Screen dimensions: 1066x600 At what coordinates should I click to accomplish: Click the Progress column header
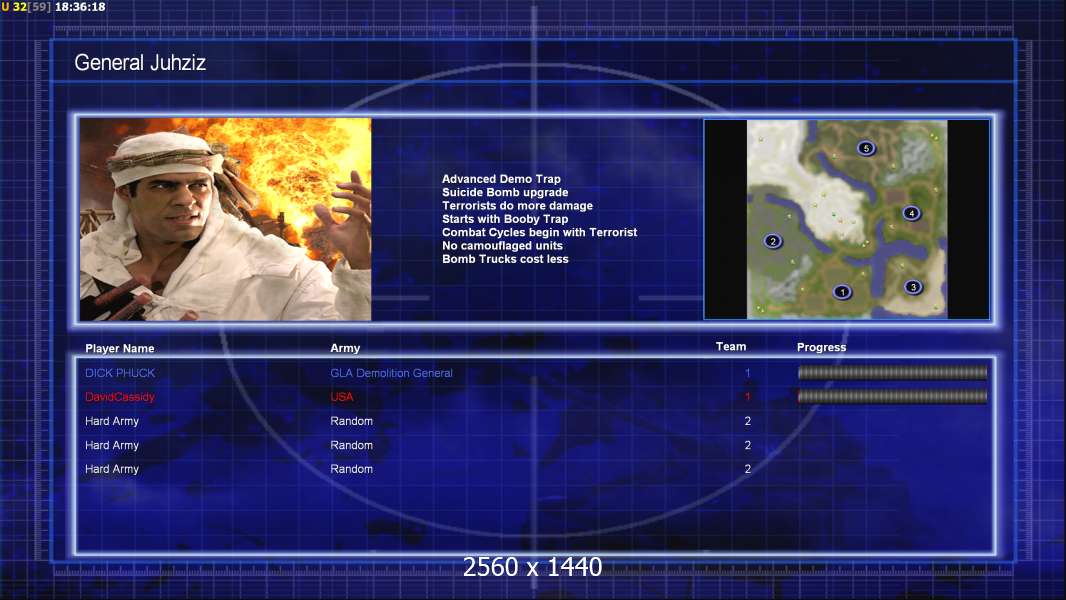pyautogui.click(x=821, y=347)
